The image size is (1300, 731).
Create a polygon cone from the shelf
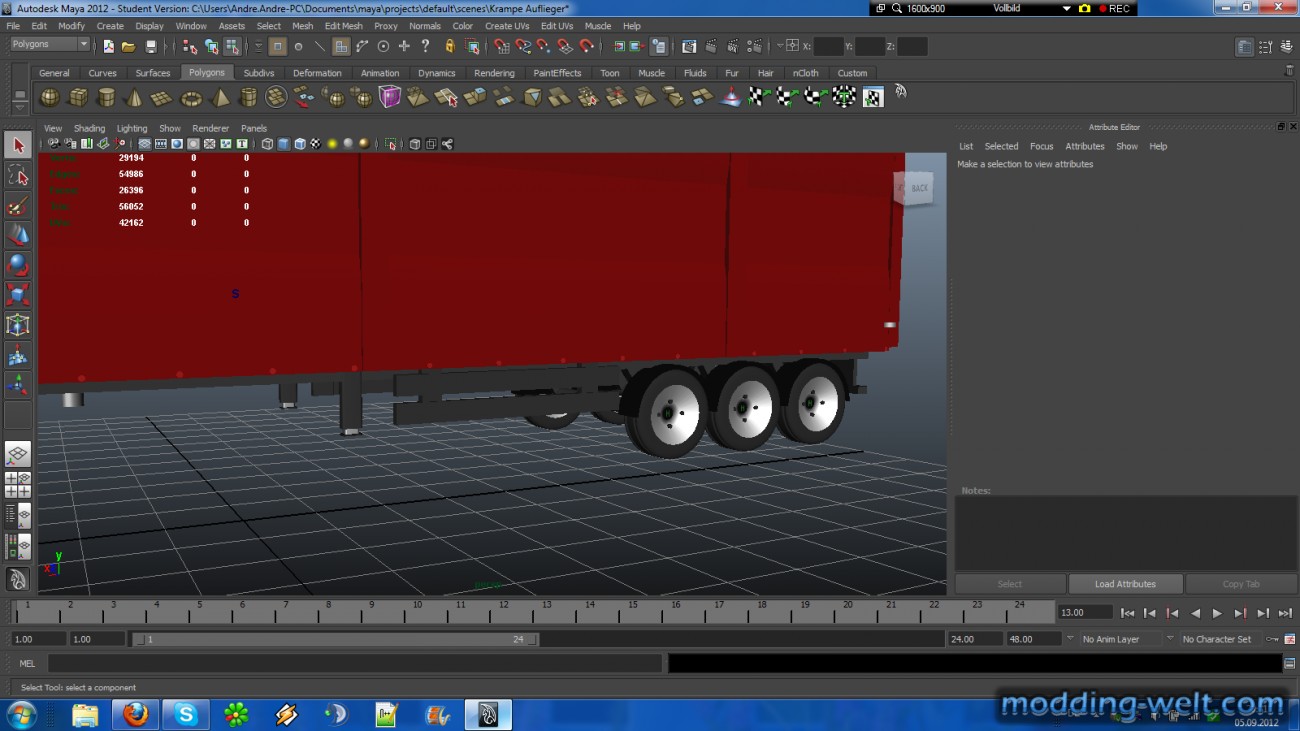pos(133,97)
